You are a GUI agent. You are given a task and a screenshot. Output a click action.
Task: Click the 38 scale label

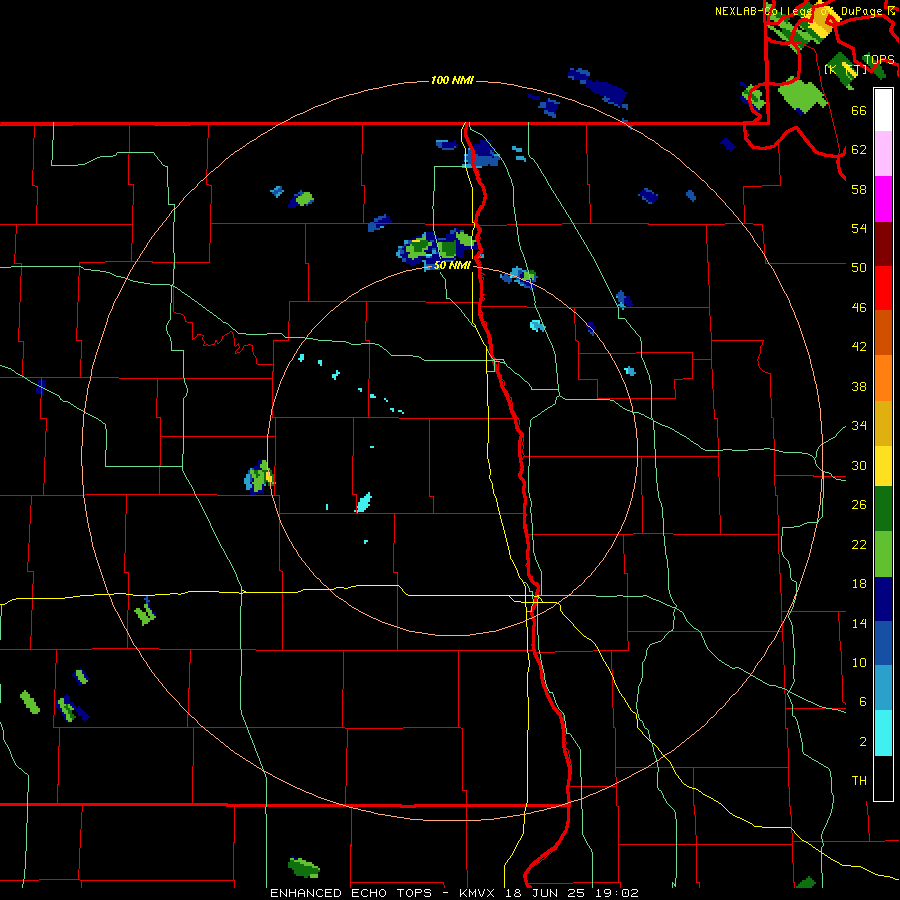pyautogui.click(x=859, y=386)
